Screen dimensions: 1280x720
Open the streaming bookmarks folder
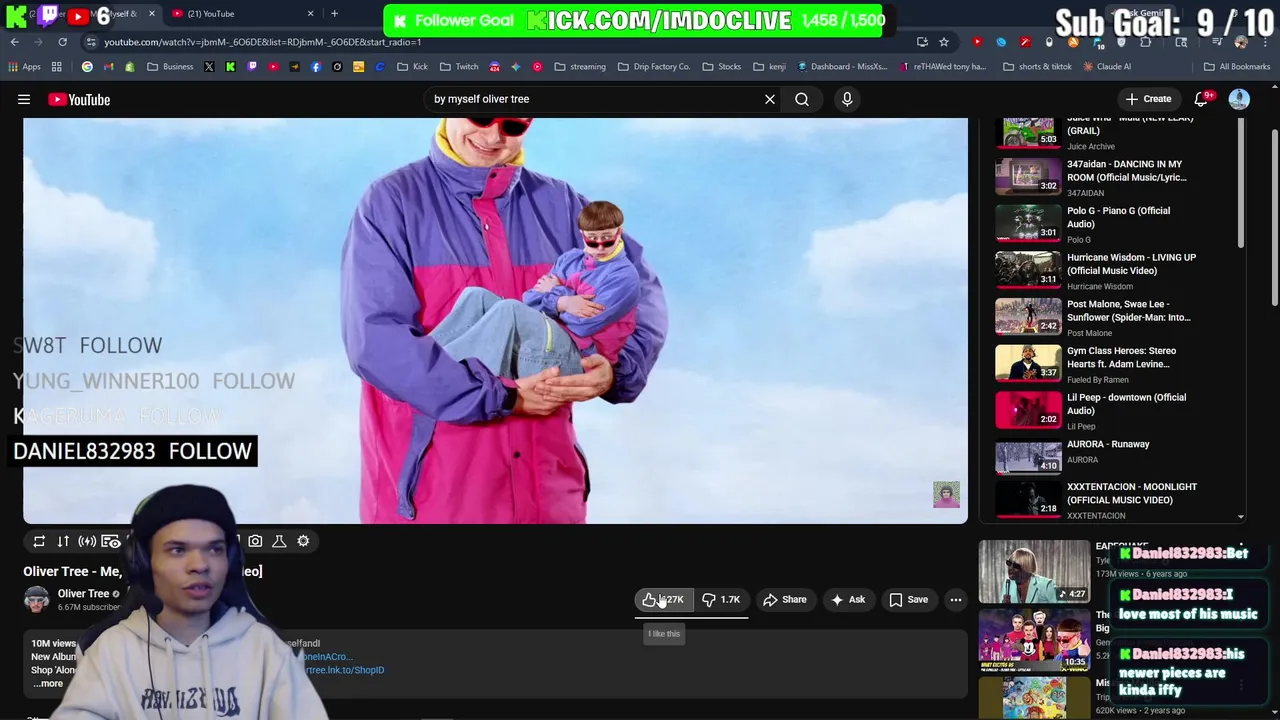pyautogui.click(x=580, y=67)
